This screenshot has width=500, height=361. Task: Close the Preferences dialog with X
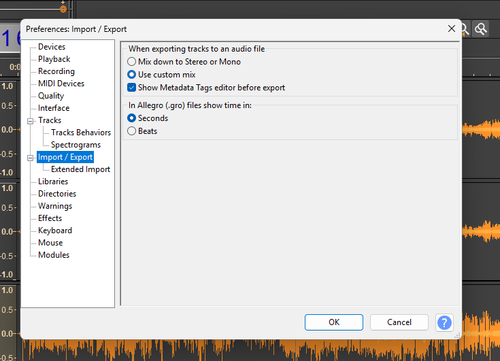tap(451, 29)
